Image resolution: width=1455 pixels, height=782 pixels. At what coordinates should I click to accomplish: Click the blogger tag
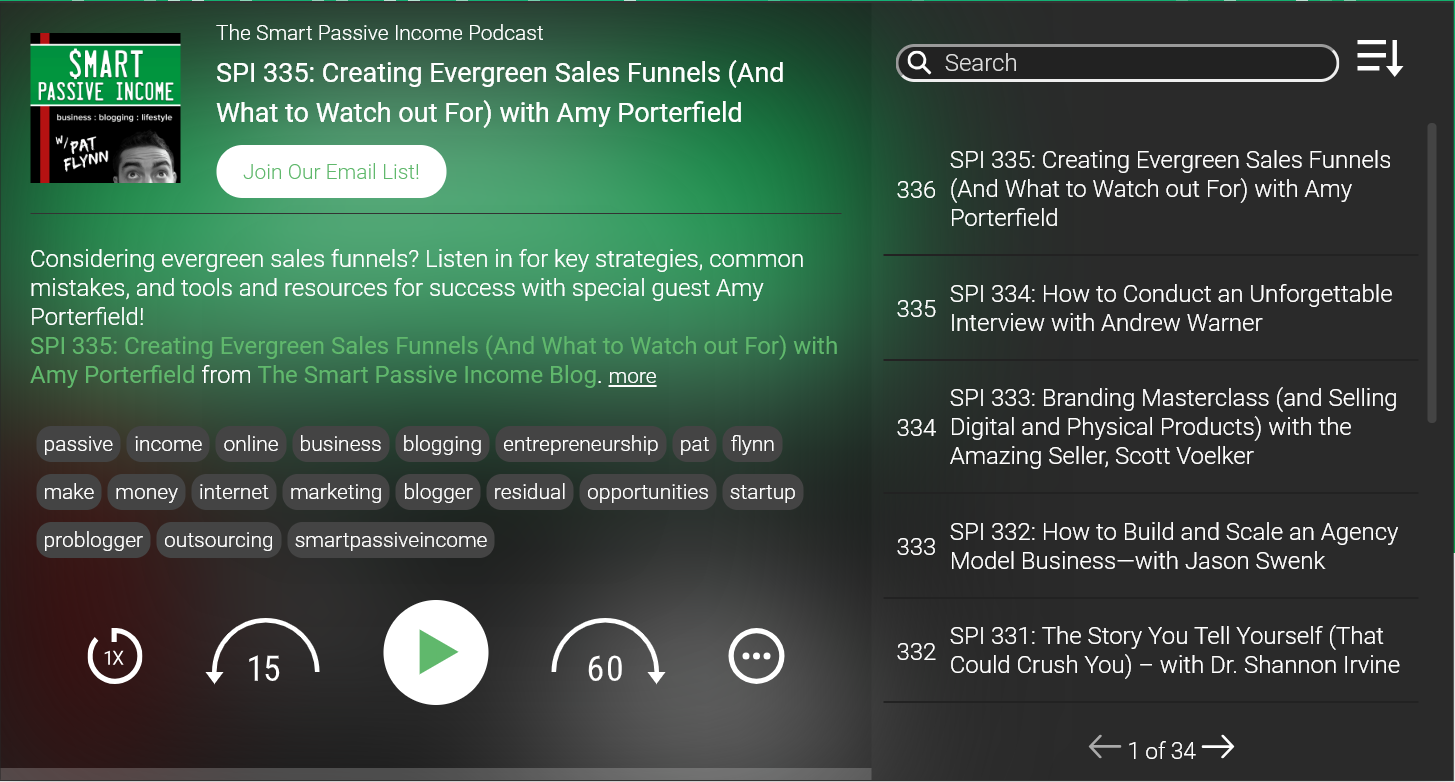(438, 492)
